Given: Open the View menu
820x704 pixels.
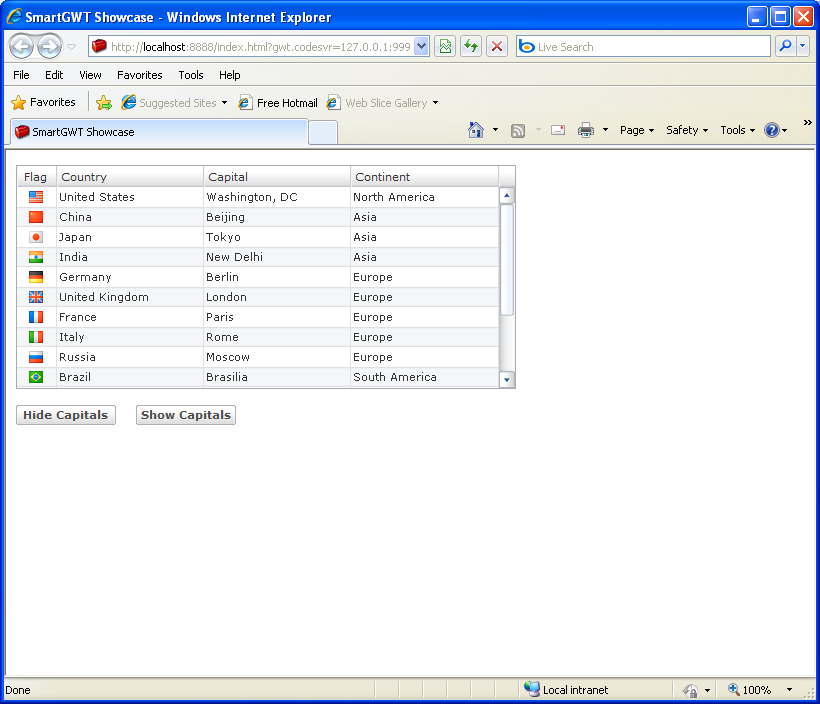Looking at the screenshot, I should click(90, 75).
